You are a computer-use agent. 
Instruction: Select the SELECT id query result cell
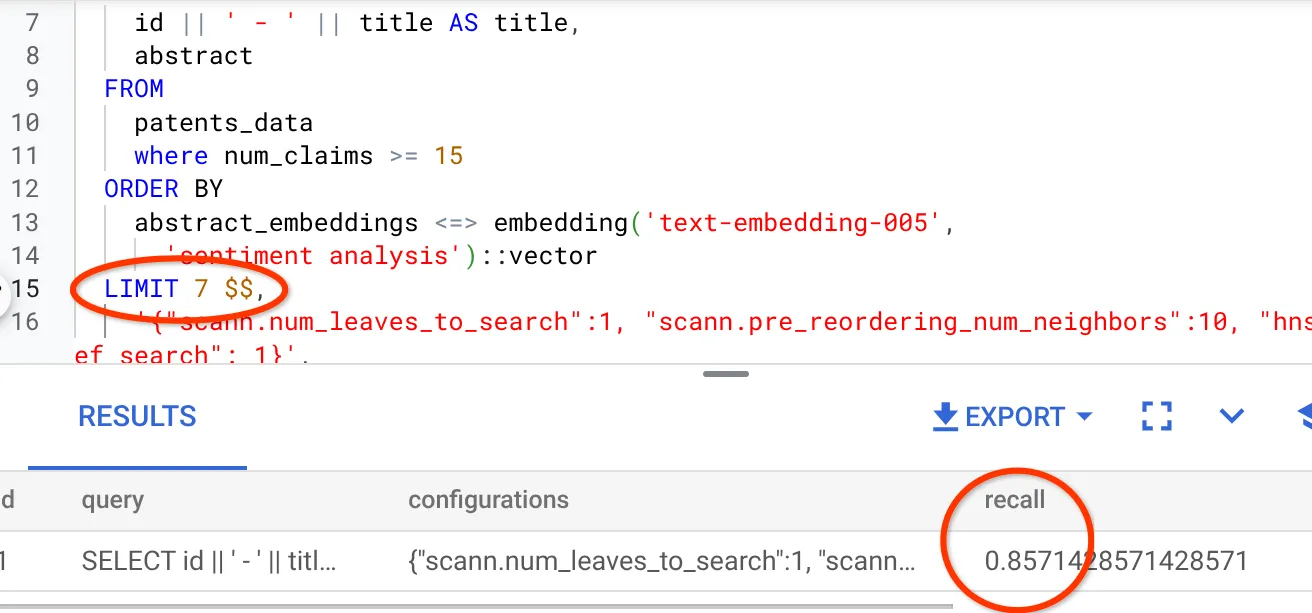click(209, 561)
